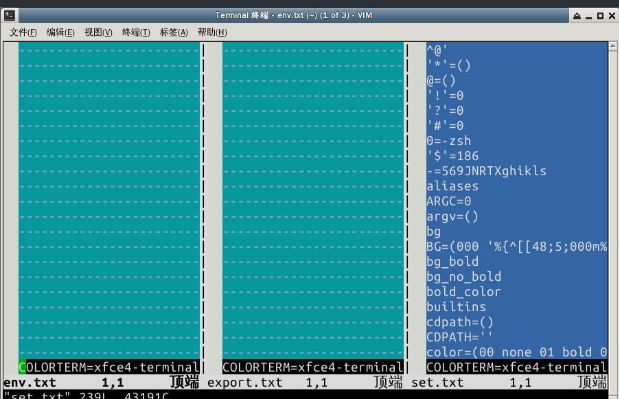The image size is (619, 399).
Task: Click the '!'=0 line
Action: click(x=445, y=96)
